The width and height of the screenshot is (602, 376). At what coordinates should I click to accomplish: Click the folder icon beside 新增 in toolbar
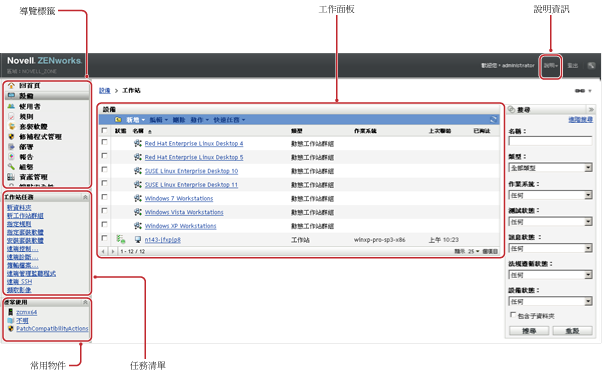tap(119, 120)
